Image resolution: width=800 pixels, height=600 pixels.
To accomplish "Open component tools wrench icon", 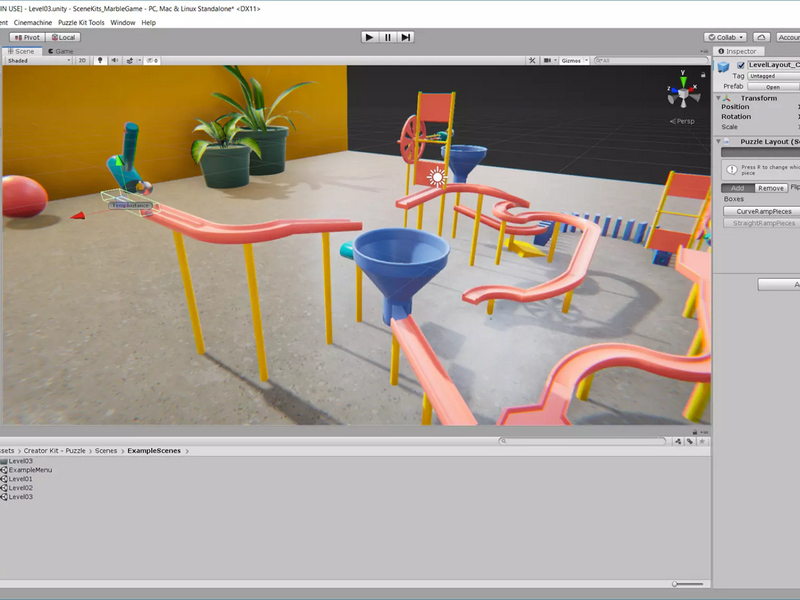I will click(532, 60).
